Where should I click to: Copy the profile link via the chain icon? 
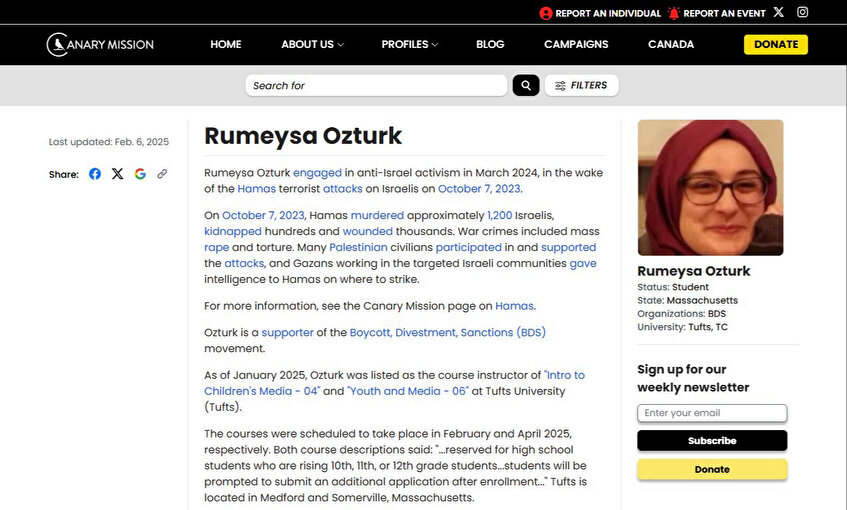click(162, 174)
